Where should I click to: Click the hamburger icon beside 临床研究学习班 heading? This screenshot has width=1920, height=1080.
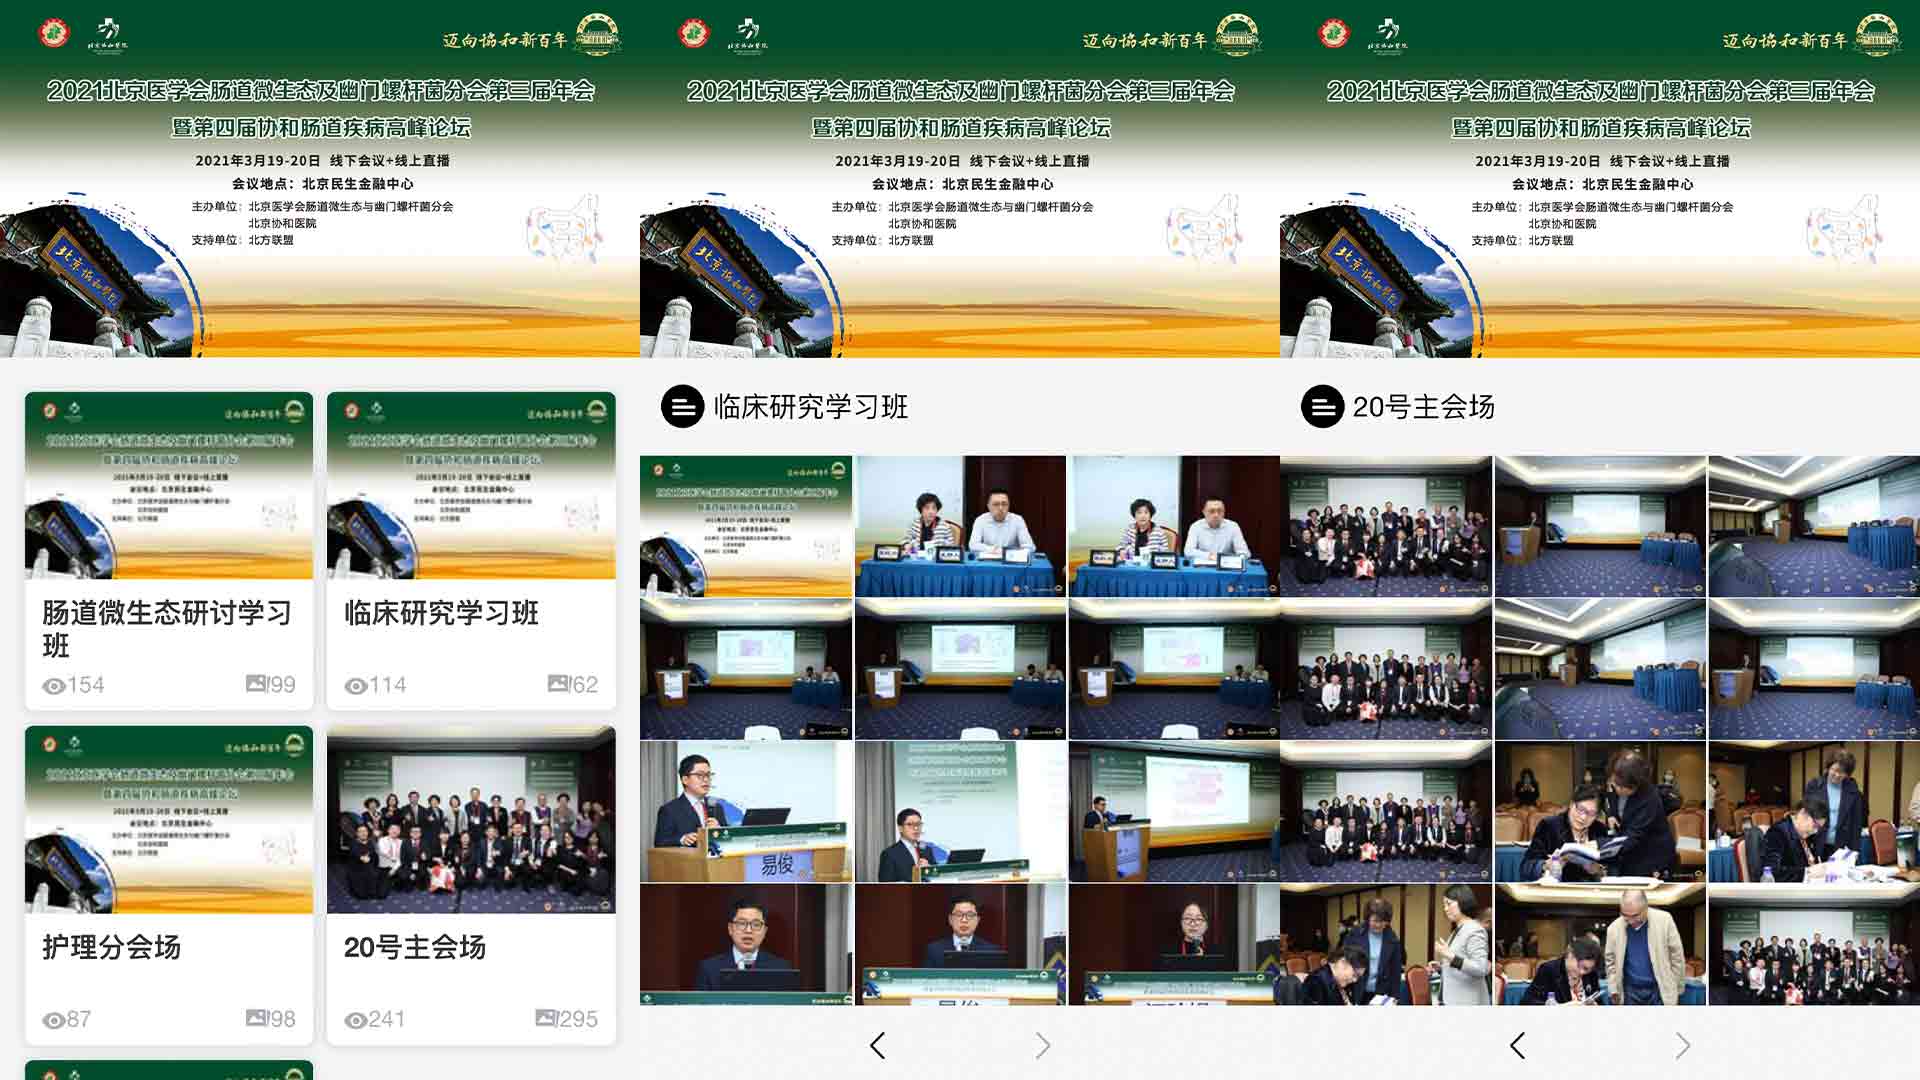tap(682, 407)
